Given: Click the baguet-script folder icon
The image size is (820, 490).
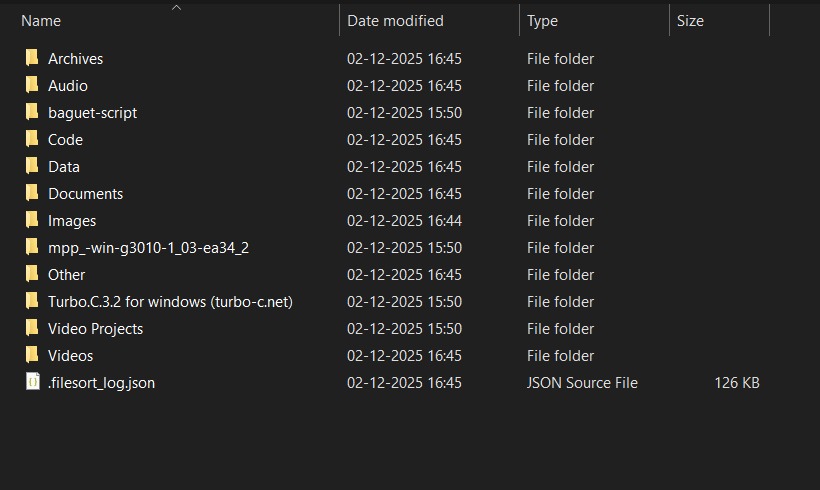Looking at the screenshot, I should pos(32,113).
